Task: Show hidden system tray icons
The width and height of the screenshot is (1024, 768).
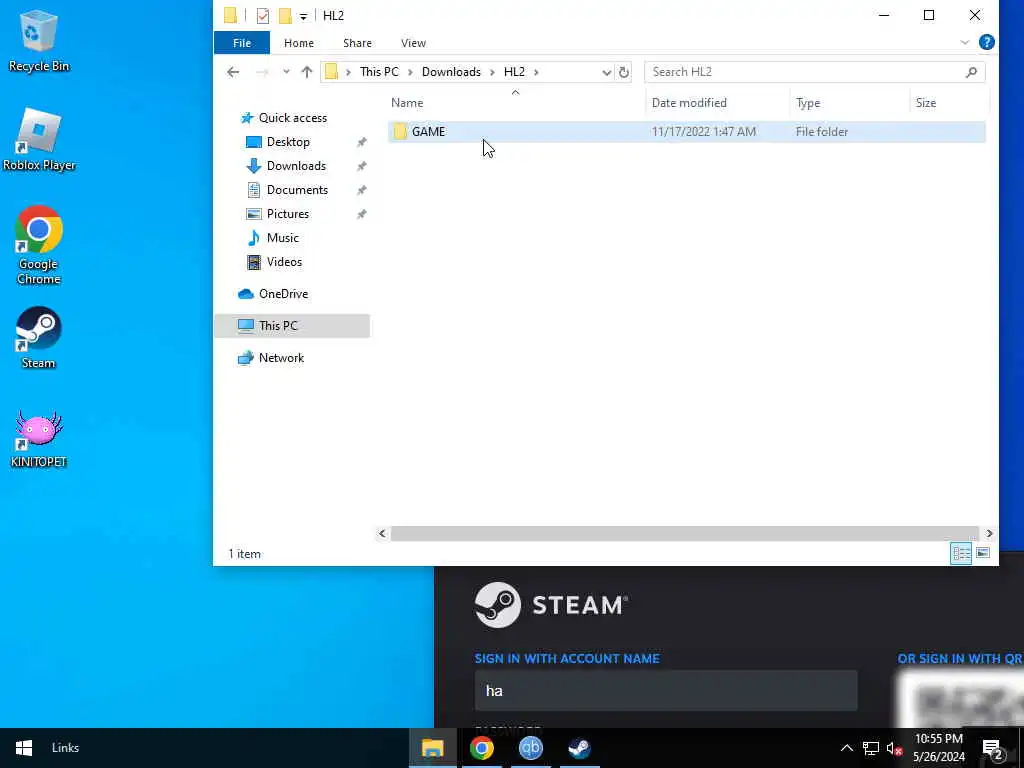Action: point(846,748)
